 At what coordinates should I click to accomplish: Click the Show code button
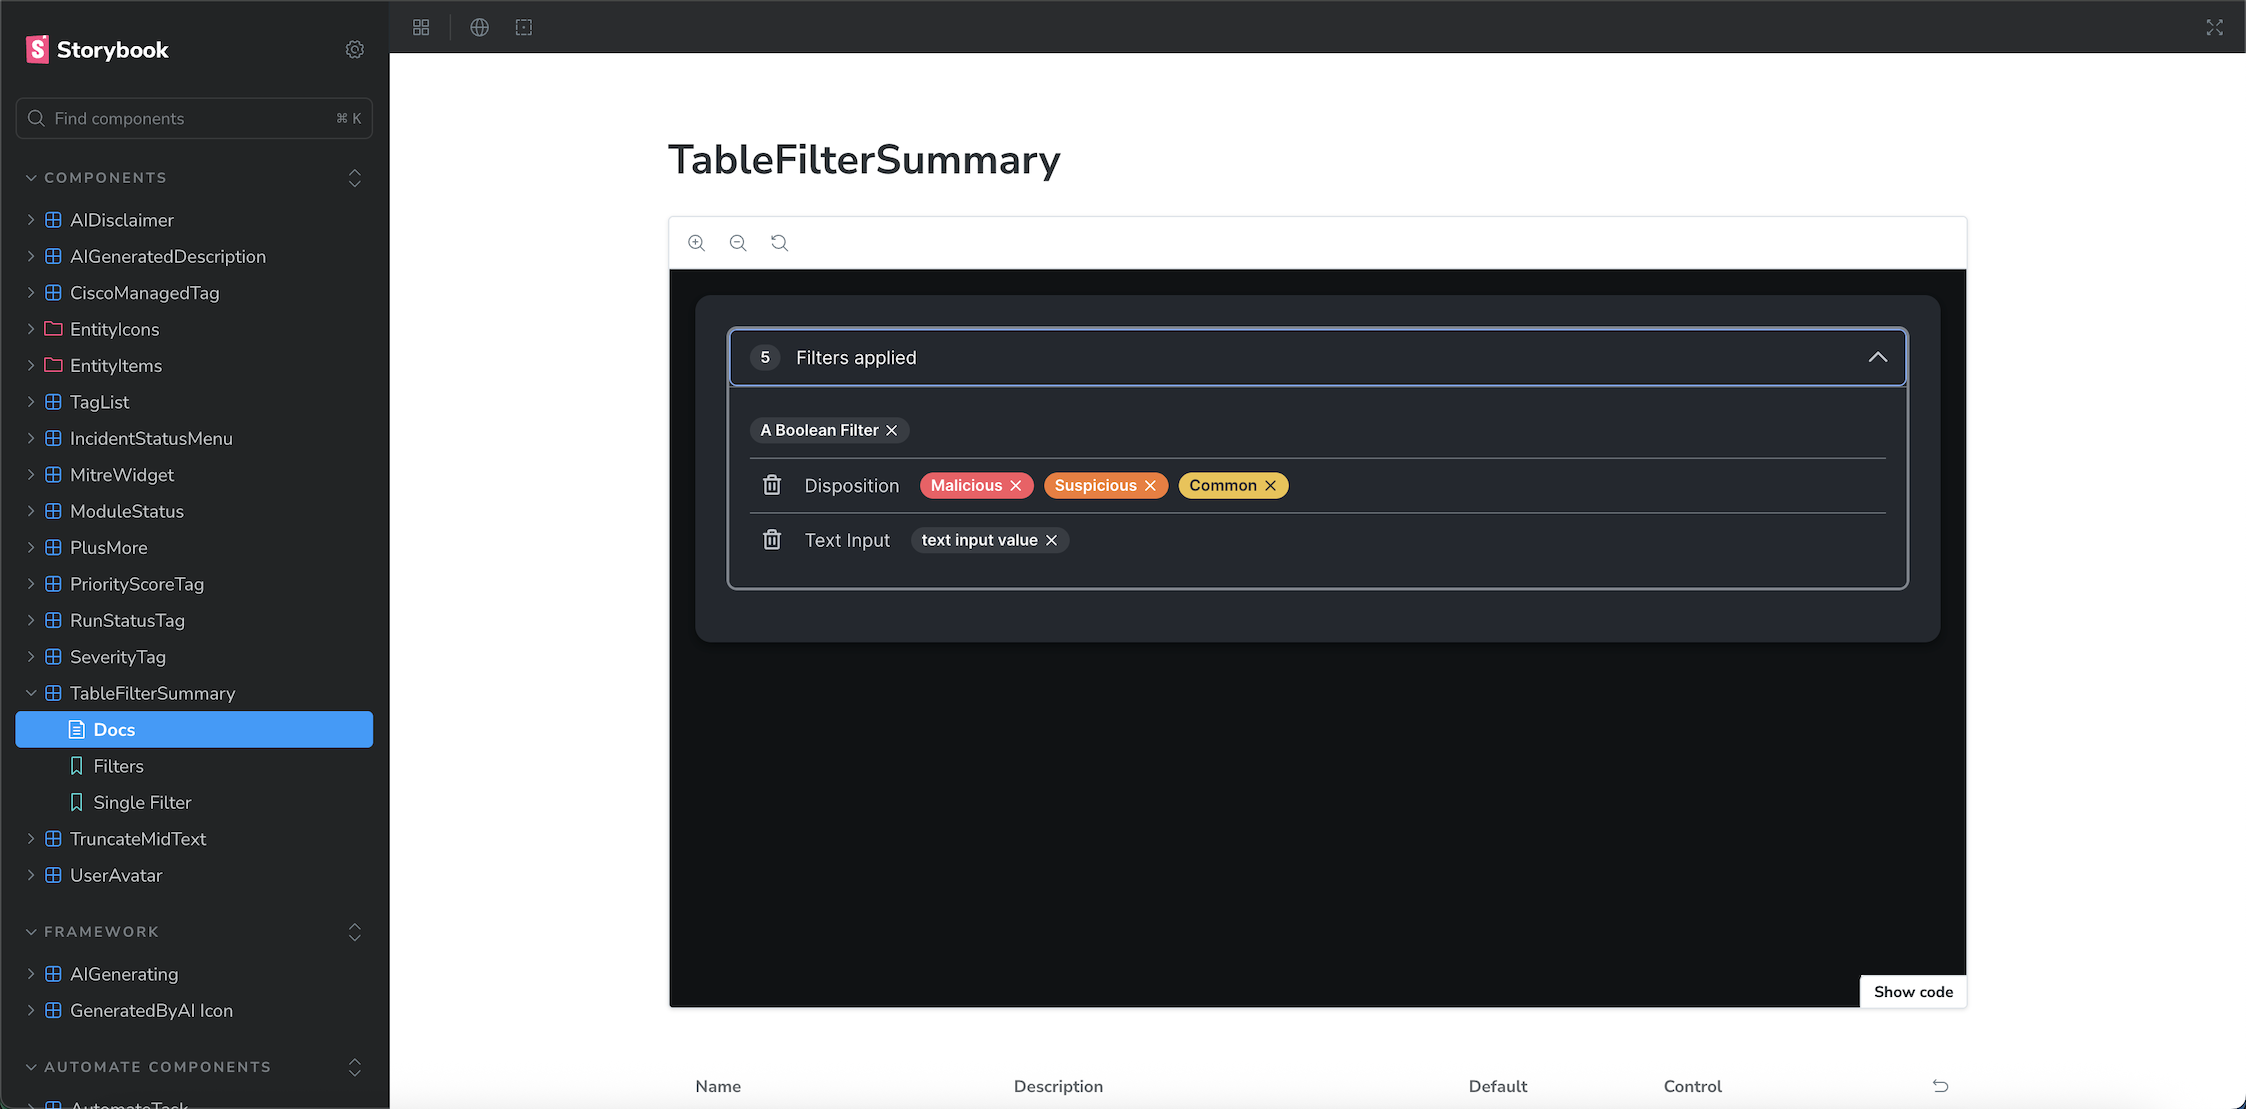click(1912, 991)
